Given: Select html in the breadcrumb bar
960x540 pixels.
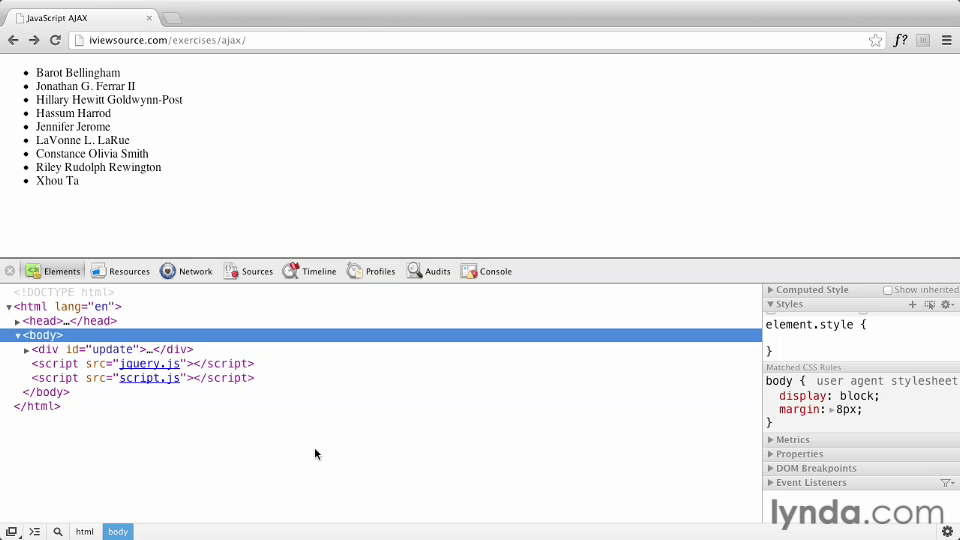Looking at the screenshot, I should coord(84,531).
